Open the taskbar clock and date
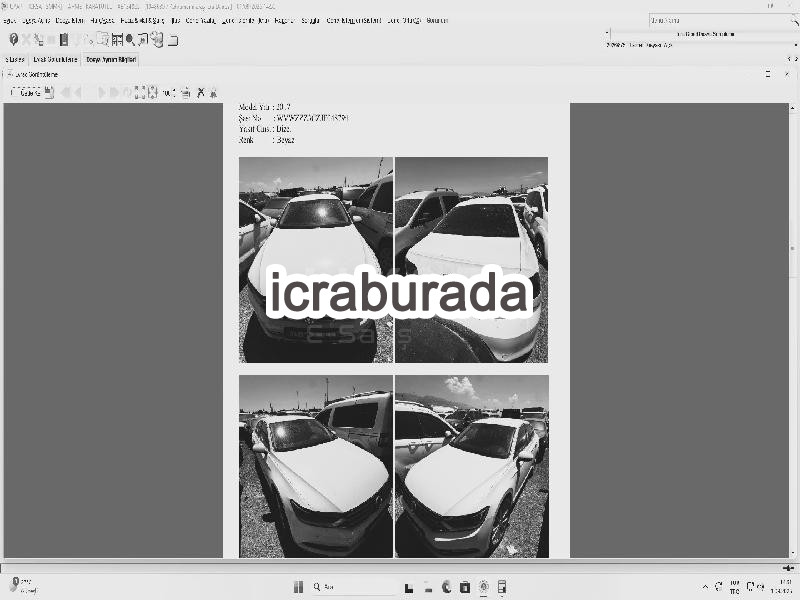Screen dimensions: 800x600 (x=782, y=587)
